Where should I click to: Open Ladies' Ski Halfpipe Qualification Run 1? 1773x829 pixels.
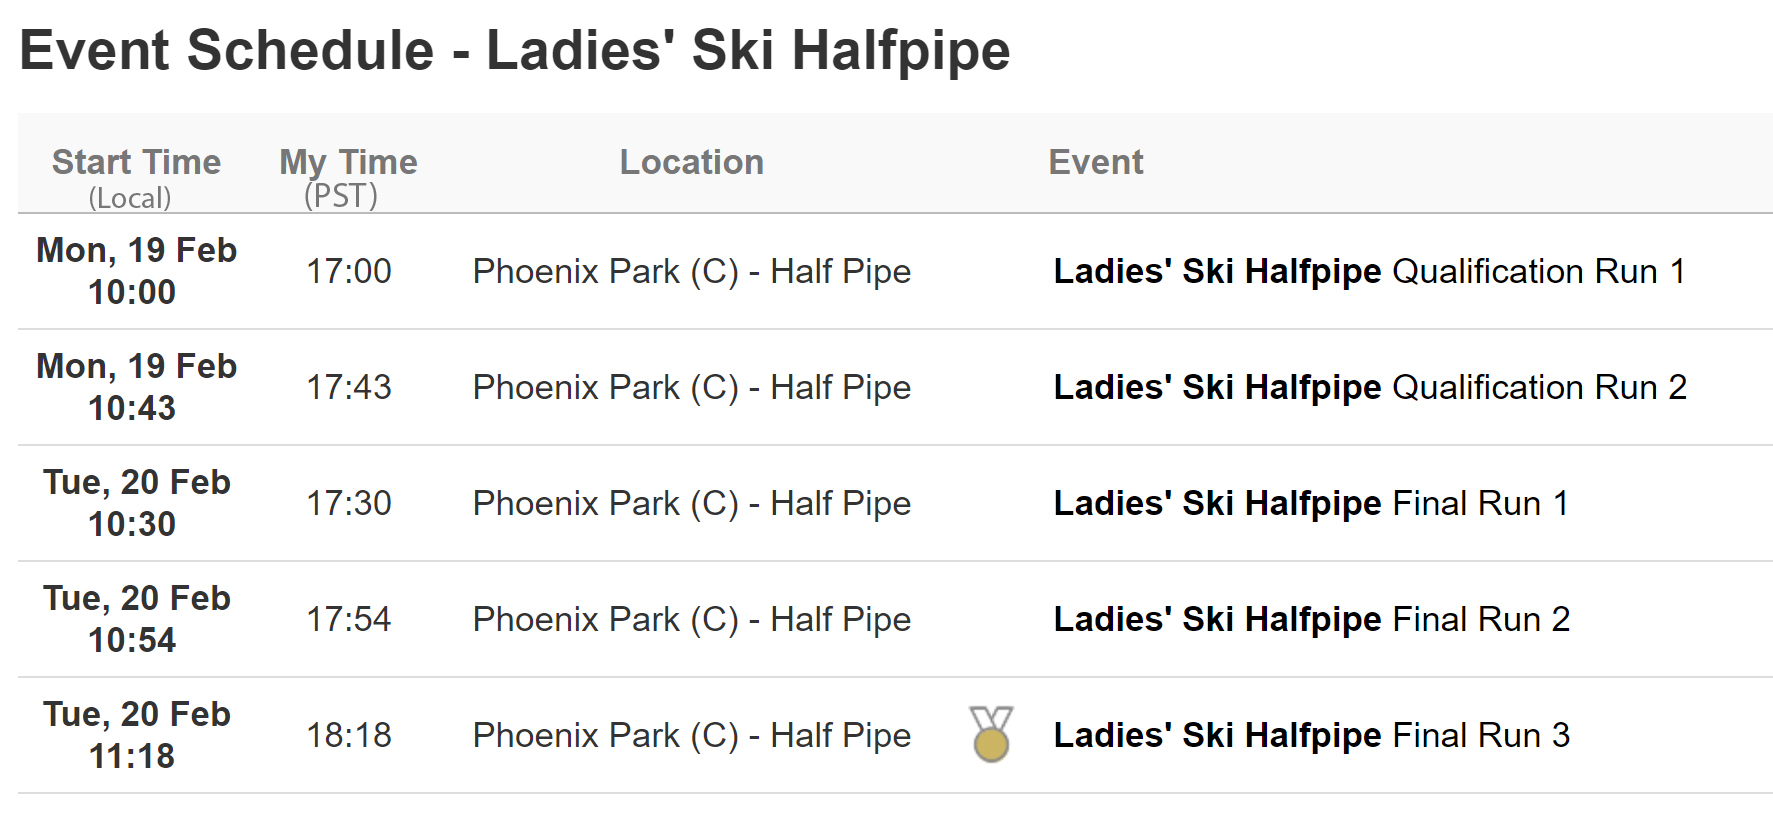[1369, 271]
